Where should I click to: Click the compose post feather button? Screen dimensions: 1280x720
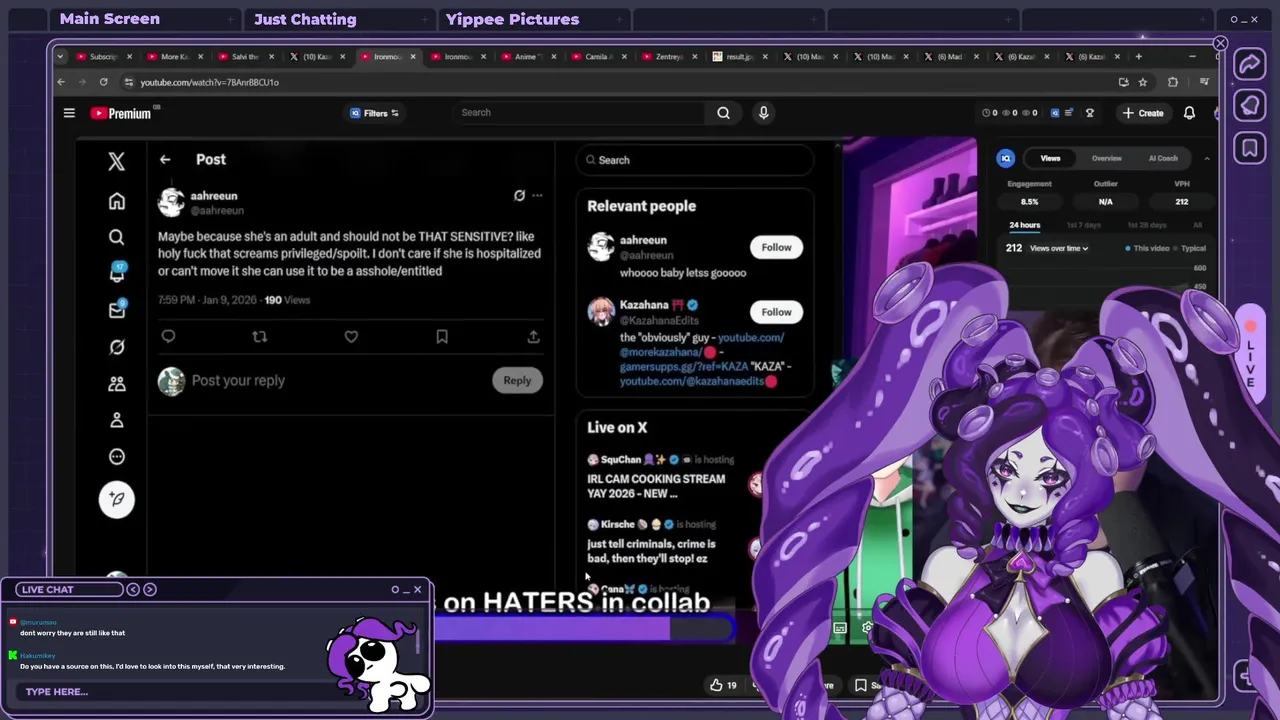click(x=116, y=499)
